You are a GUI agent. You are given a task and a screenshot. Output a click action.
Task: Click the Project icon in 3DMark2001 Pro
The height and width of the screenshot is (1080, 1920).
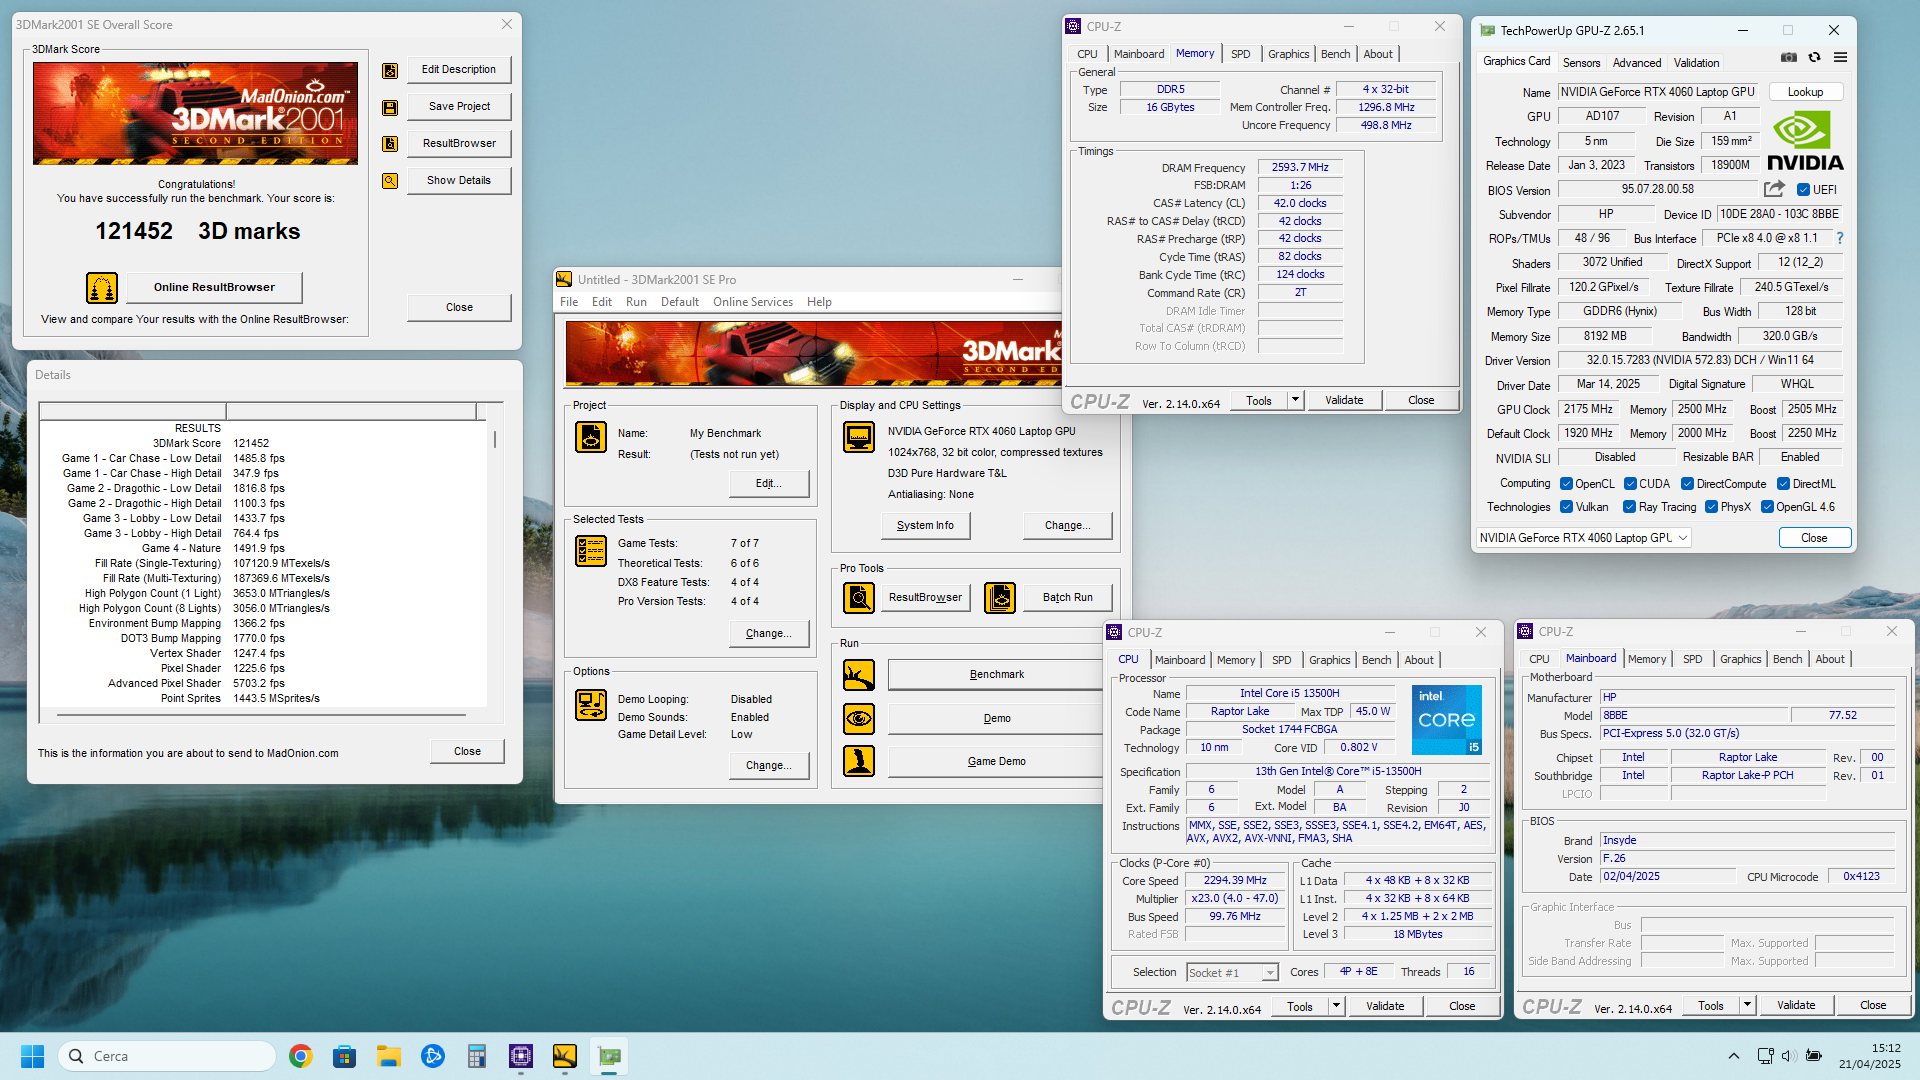591,437
